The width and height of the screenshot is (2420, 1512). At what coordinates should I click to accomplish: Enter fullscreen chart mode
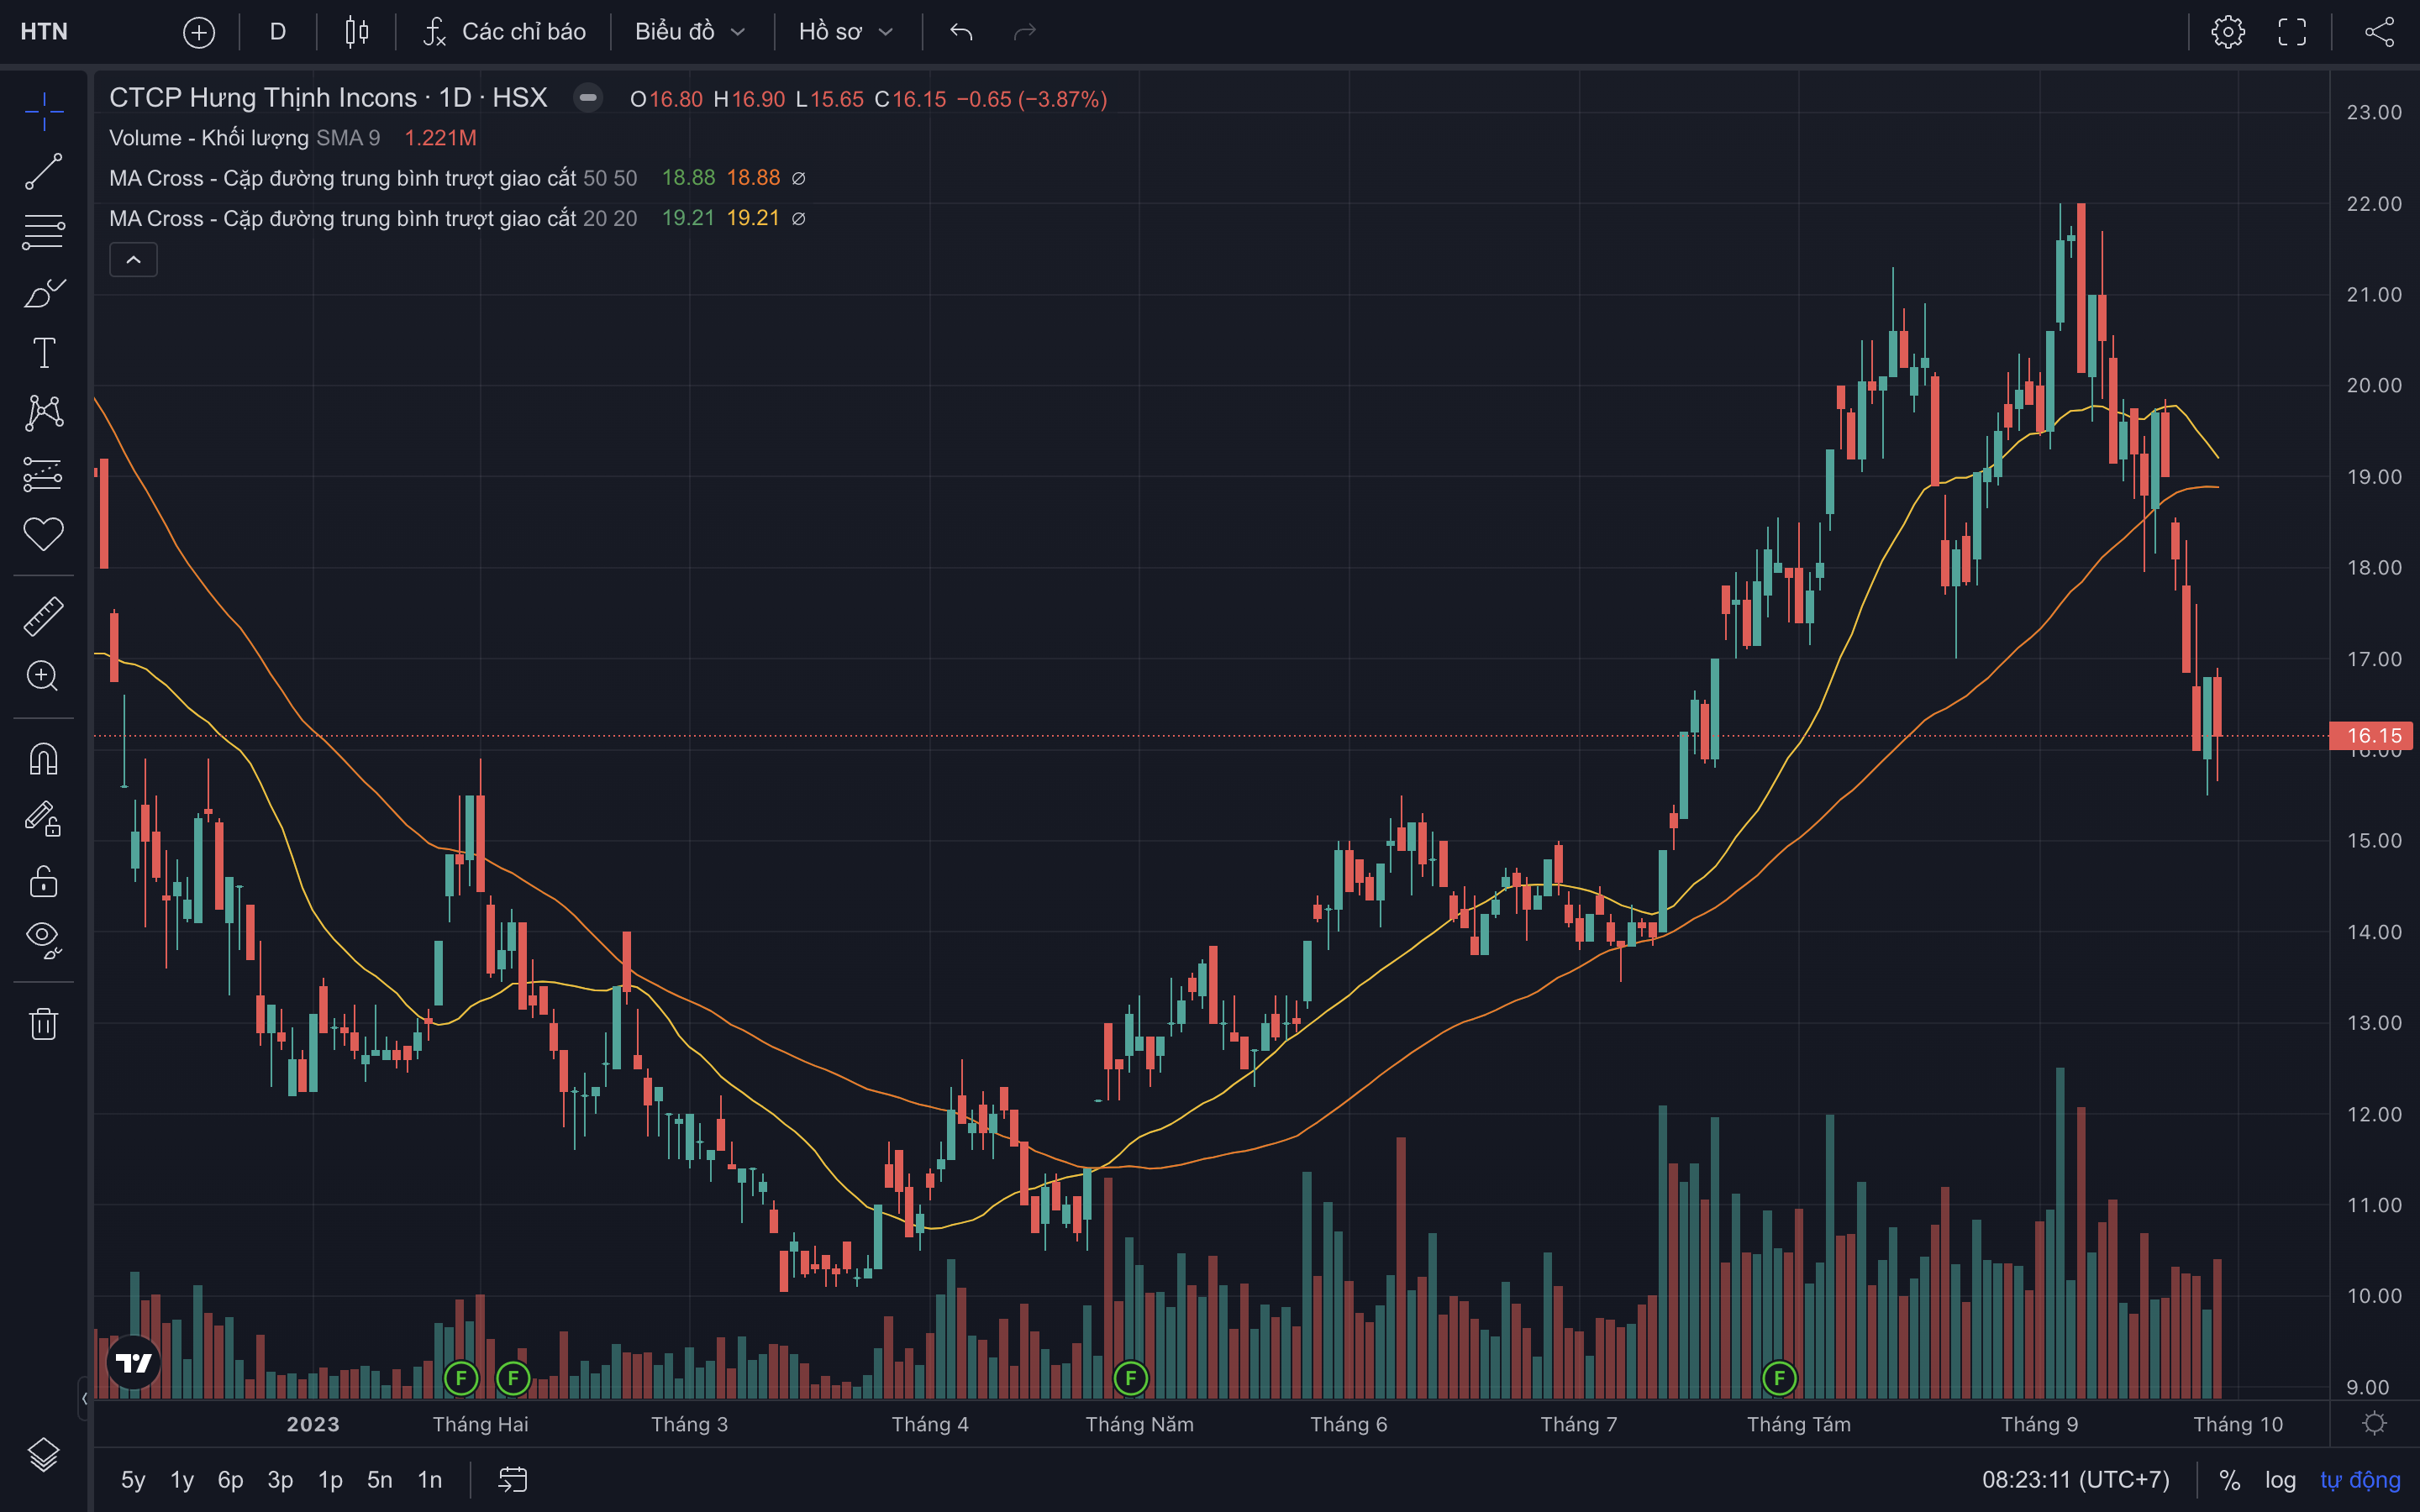point(2292,32)
